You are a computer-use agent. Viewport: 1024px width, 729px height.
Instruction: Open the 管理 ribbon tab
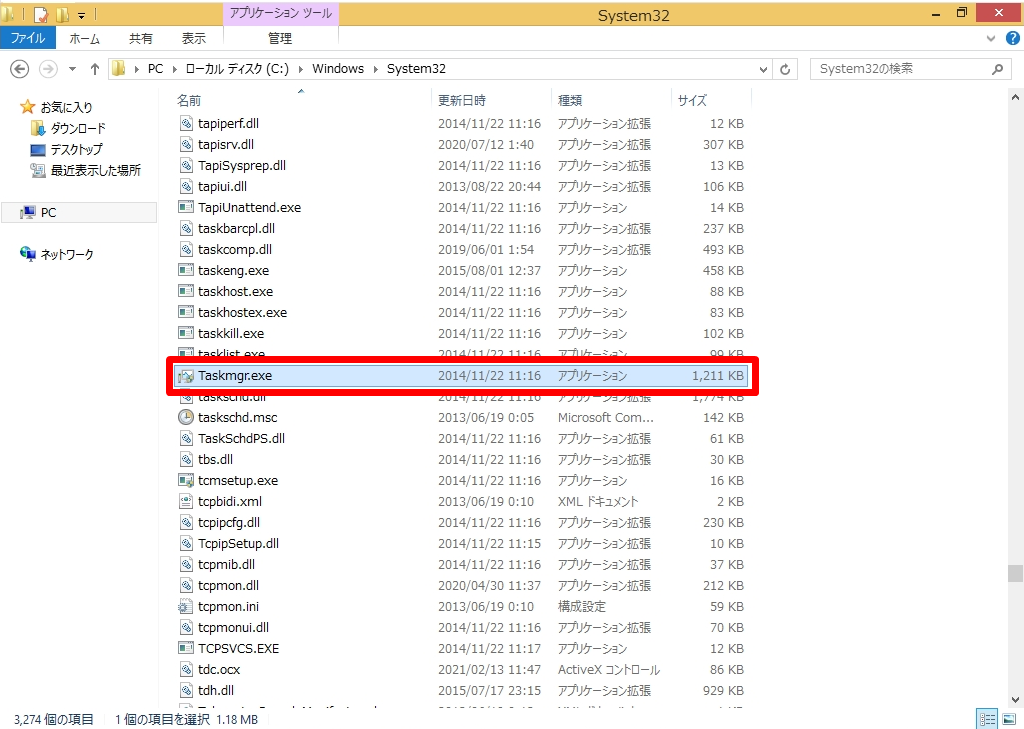point(280,39)
